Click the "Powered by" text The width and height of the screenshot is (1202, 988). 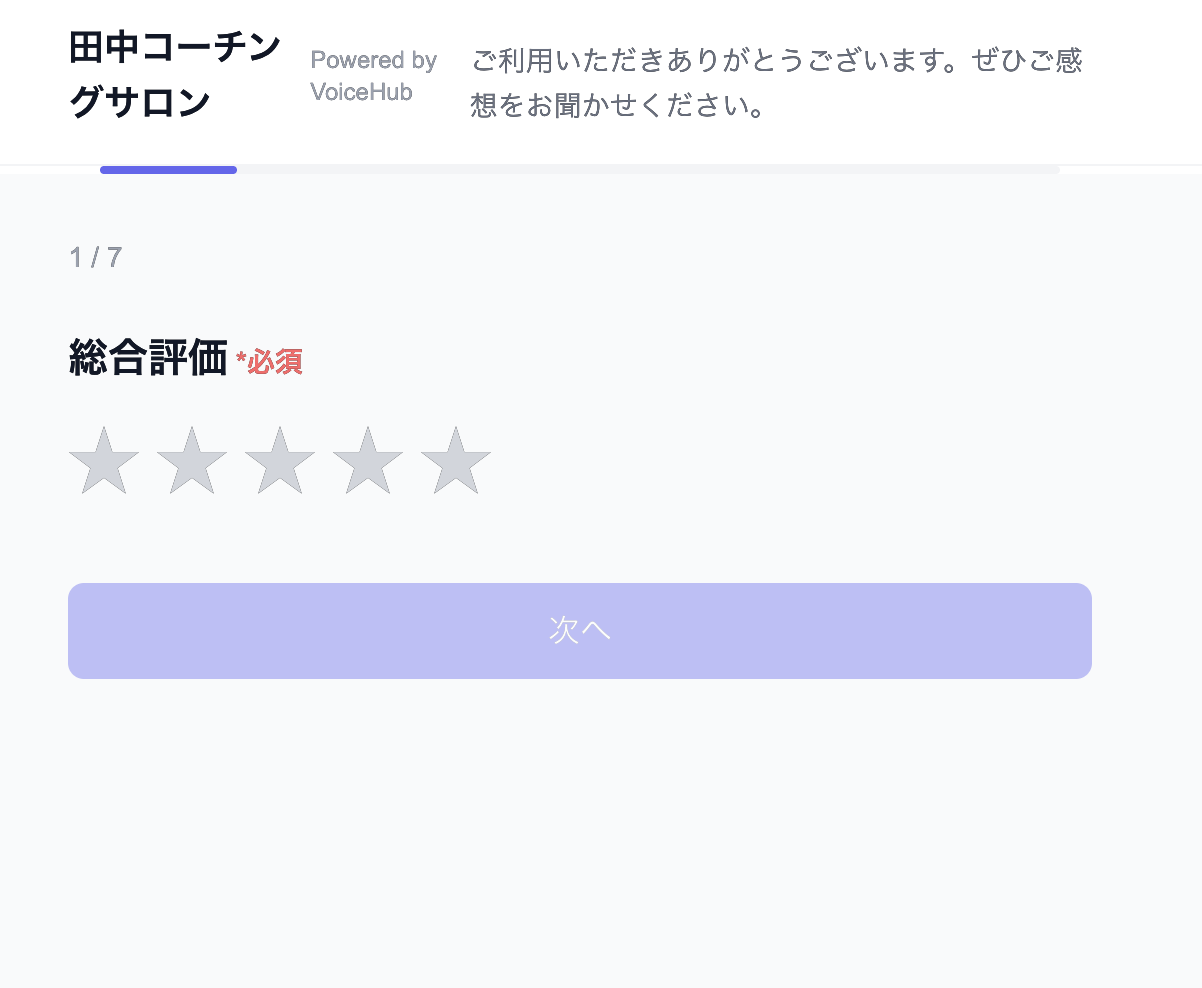tap(374, 61)
